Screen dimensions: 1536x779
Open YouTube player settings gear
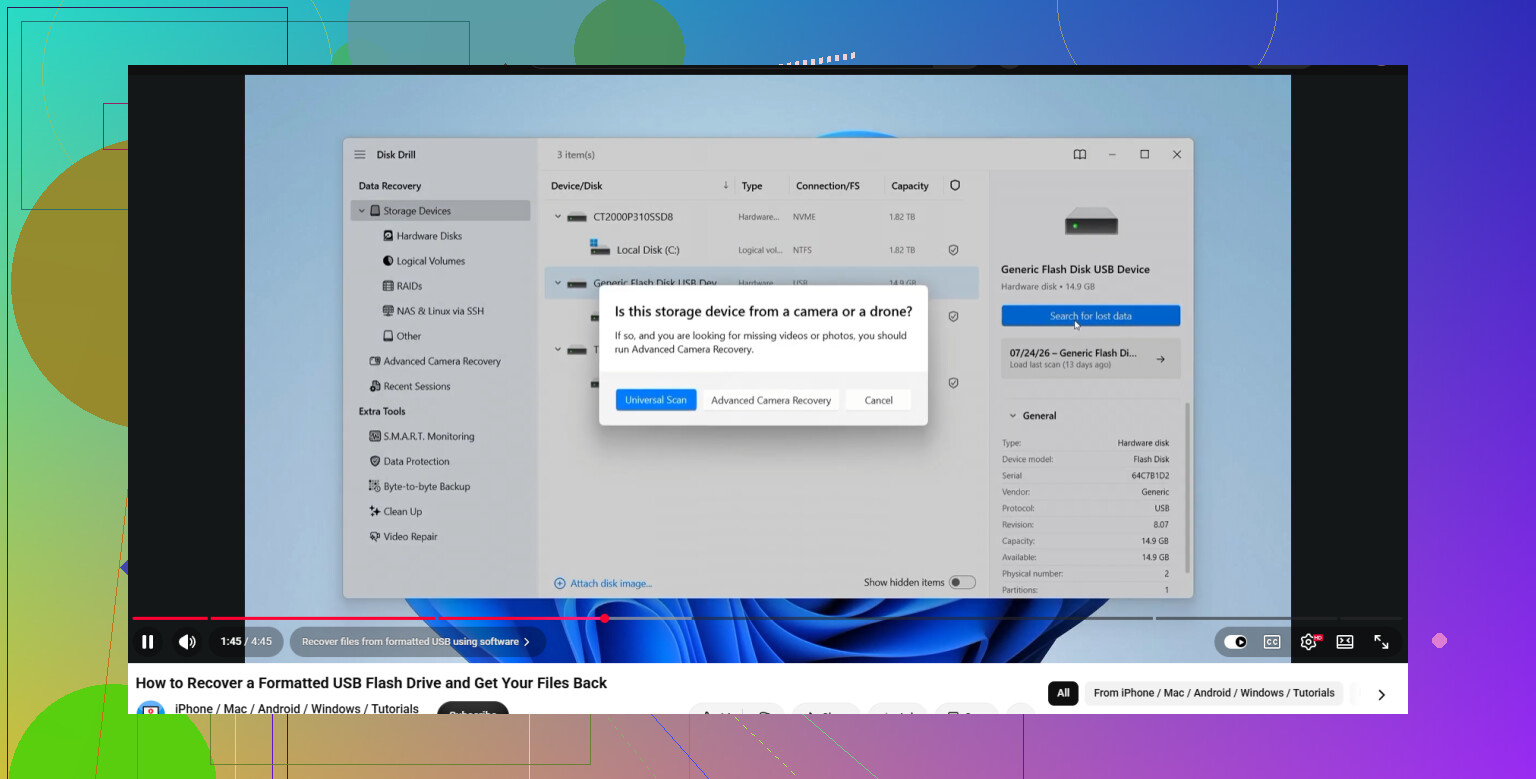point(1308,642)
